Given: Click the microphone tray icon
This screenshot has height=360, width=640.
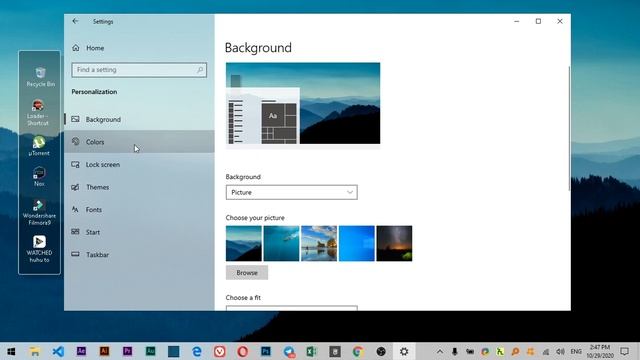Looking at the screenshot, I should click(x=455, y=351).
